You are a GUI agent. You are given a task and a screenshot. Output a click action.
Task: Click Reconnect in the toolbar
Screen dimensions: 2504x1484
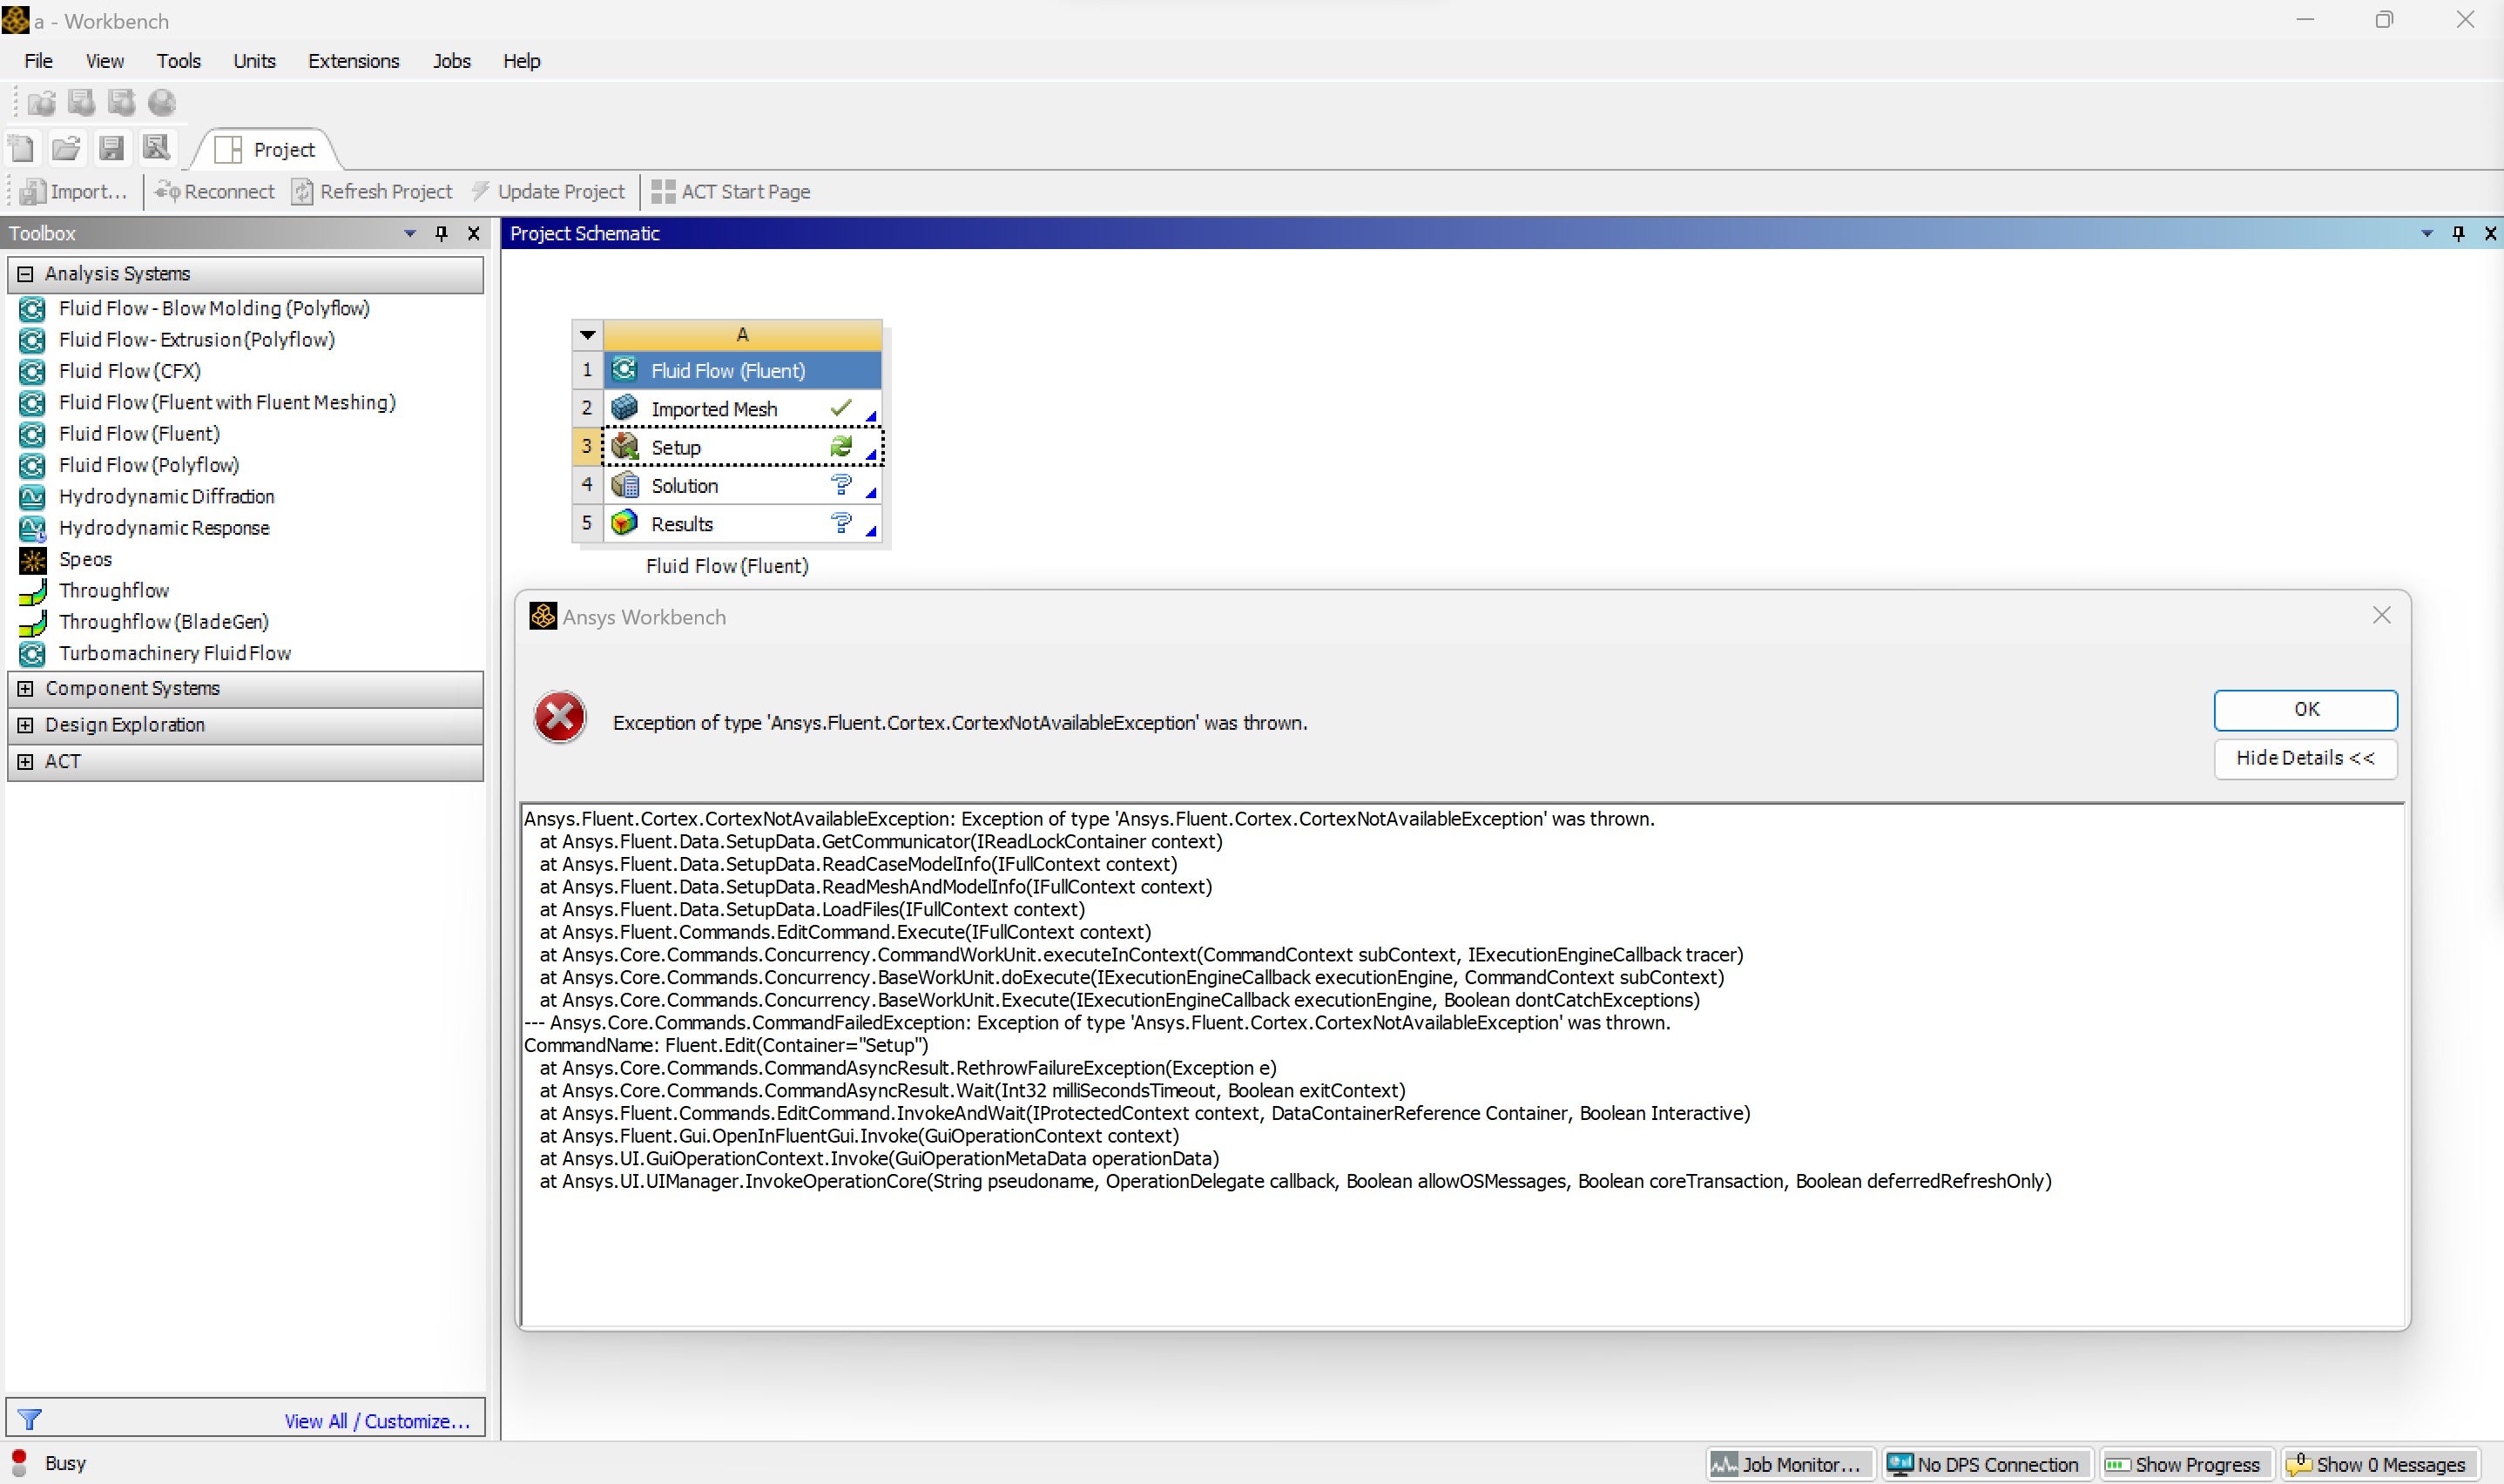214,191
